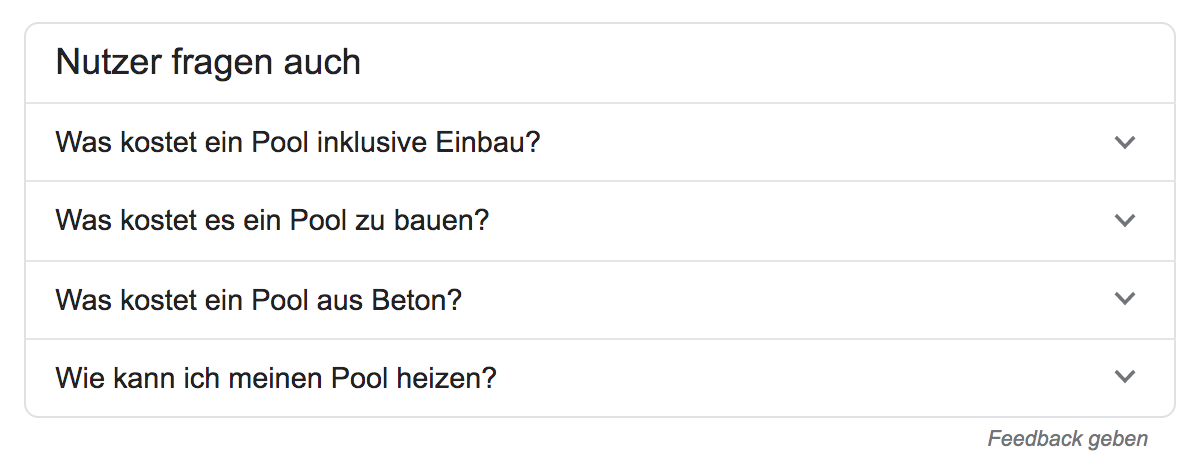Select 'Was kostet es ein Pool zu bauen?'

[272, 220]
